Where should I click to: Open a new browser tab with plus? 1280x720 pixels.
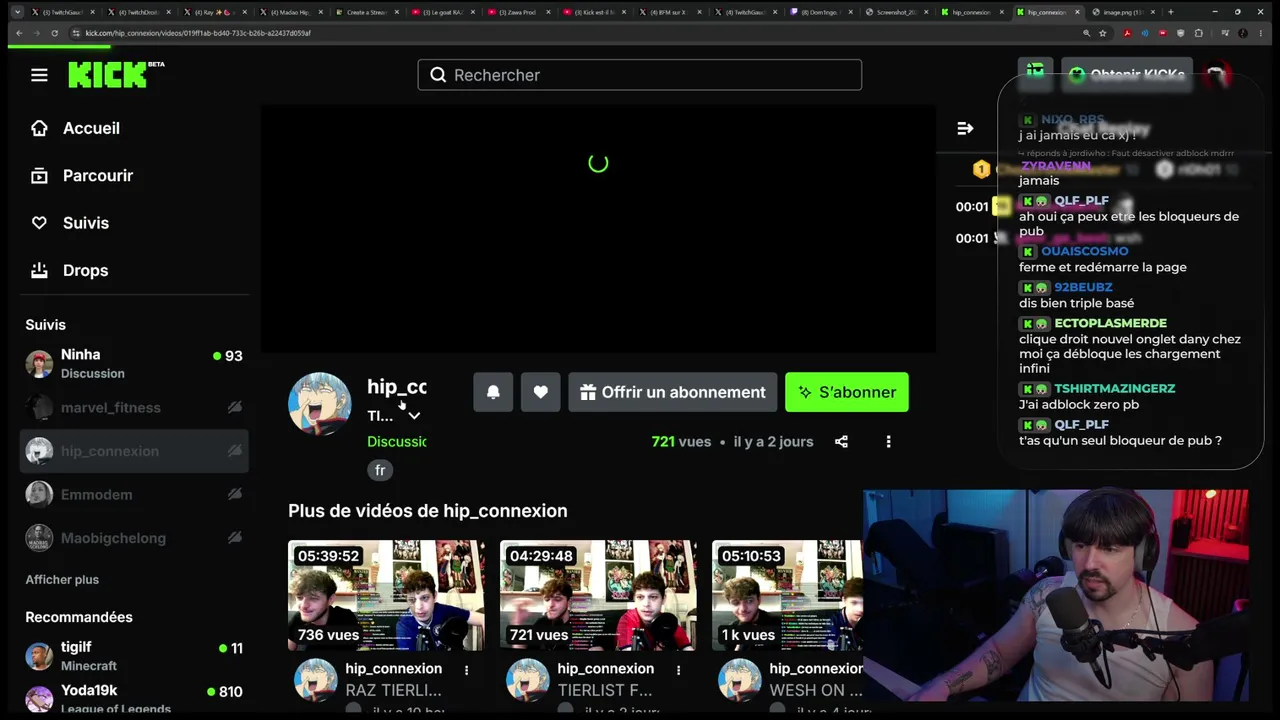click(1170, 12)
